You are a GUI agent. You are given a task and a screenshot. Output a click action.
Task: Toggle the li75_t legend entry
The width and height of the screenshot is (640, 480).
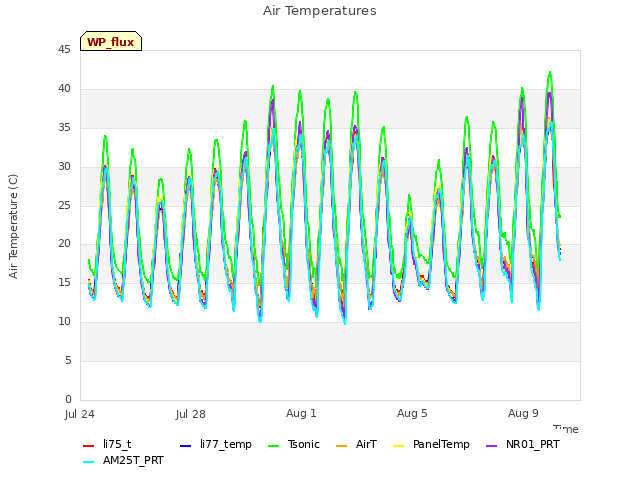point(107,444)
